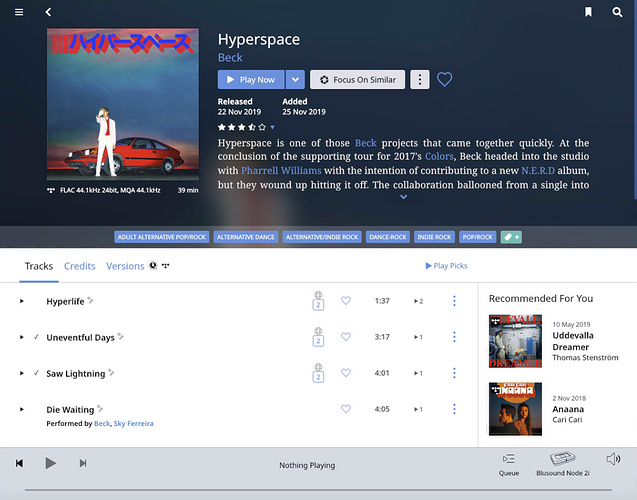Viewport: 637px width, 500px height.
Task: Open Die Waiting three-dot track menu
Action: tap(454, 409)
